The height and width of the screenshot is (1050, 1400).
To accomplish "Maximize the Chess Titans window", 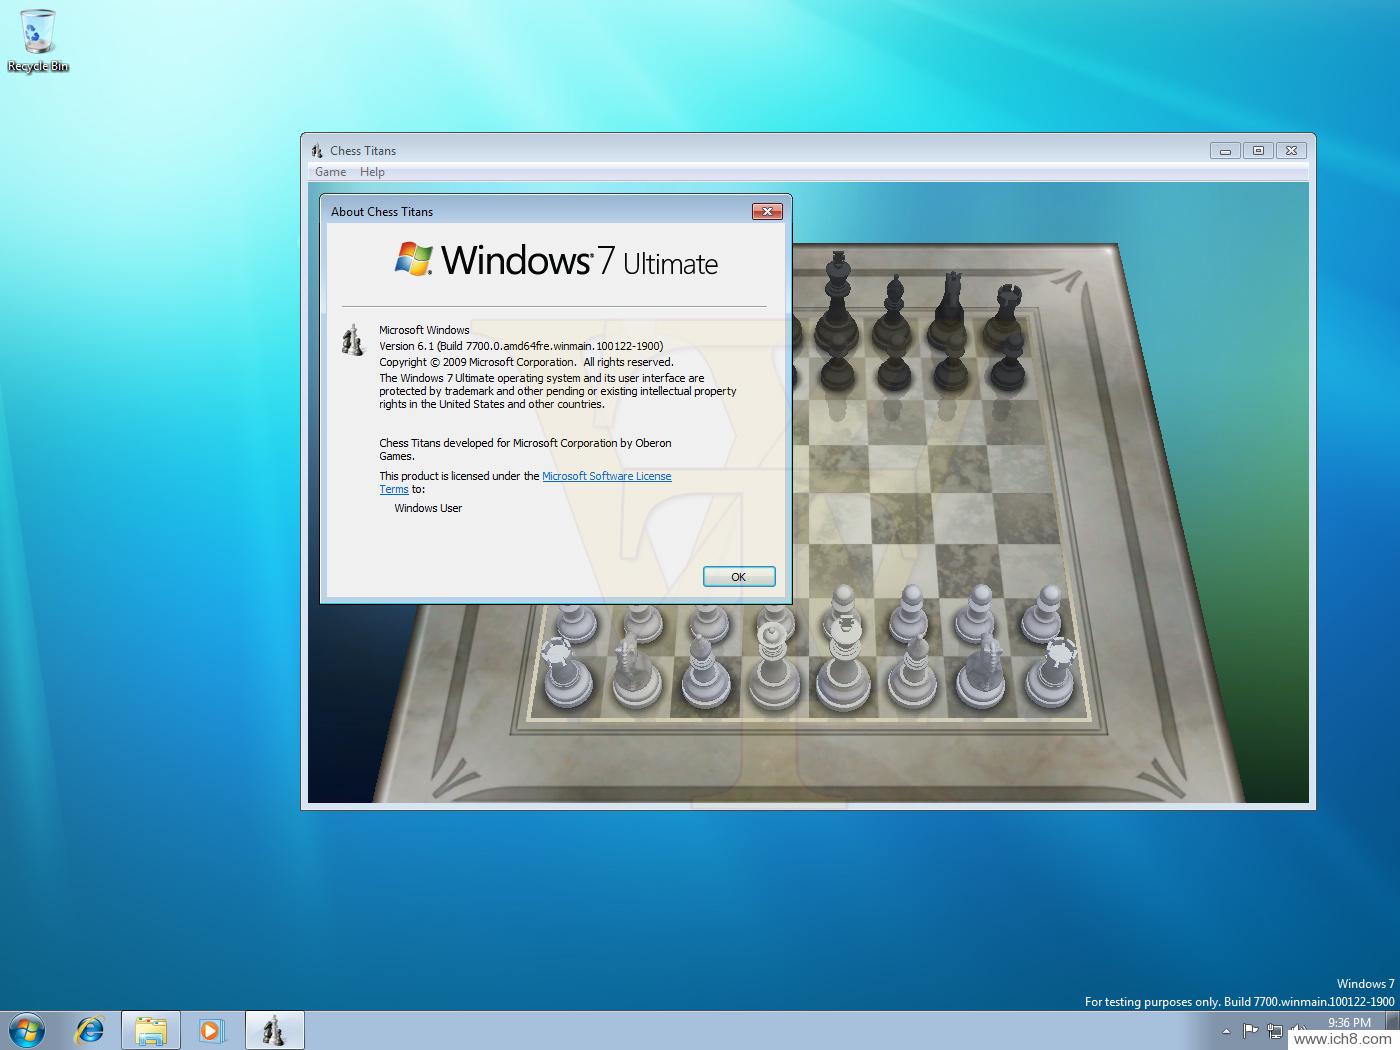I will (x=1258, y=151).
